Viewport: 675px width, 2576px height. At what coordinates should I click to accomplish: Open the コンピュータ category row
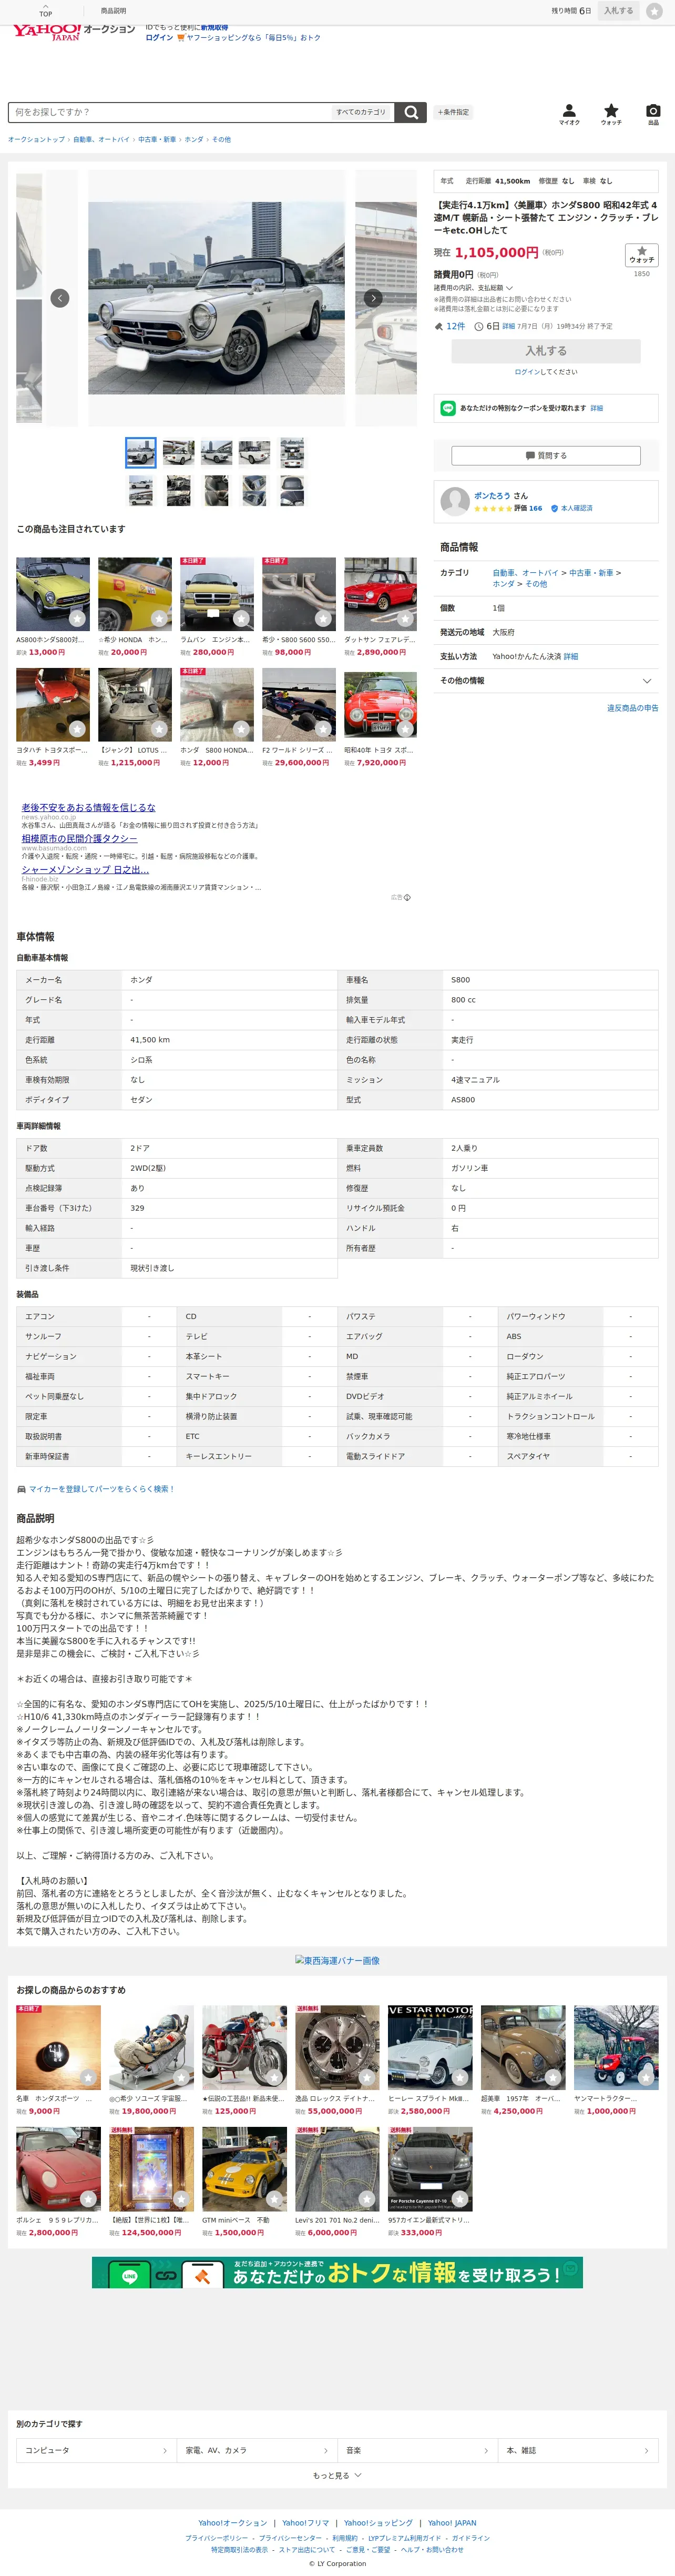97,2450
